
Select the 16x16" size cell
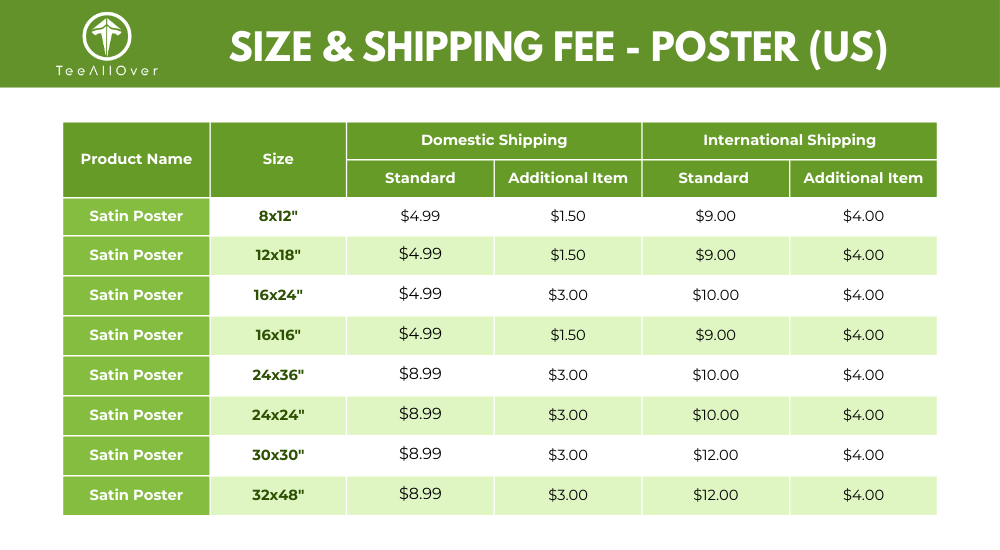tap(278, 335)
